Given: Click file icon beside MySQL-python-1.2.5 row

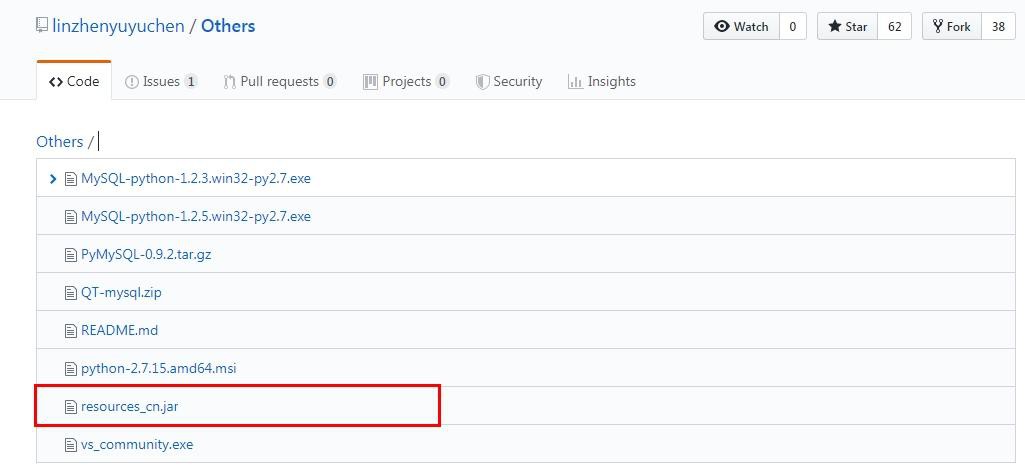Looking at the screenshot, I should point(71,216).
